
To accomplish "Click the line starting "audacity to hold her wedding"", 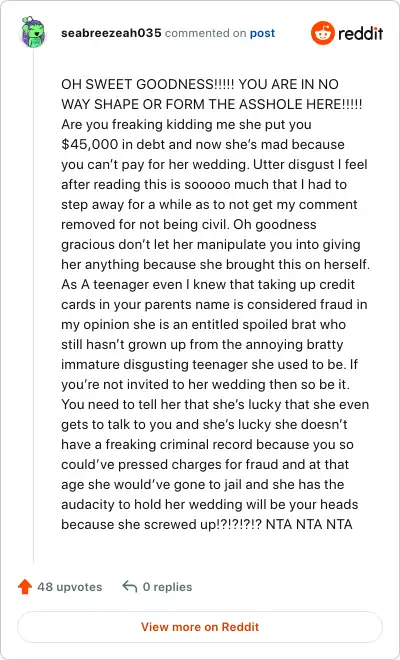I will tap(210, 504).
